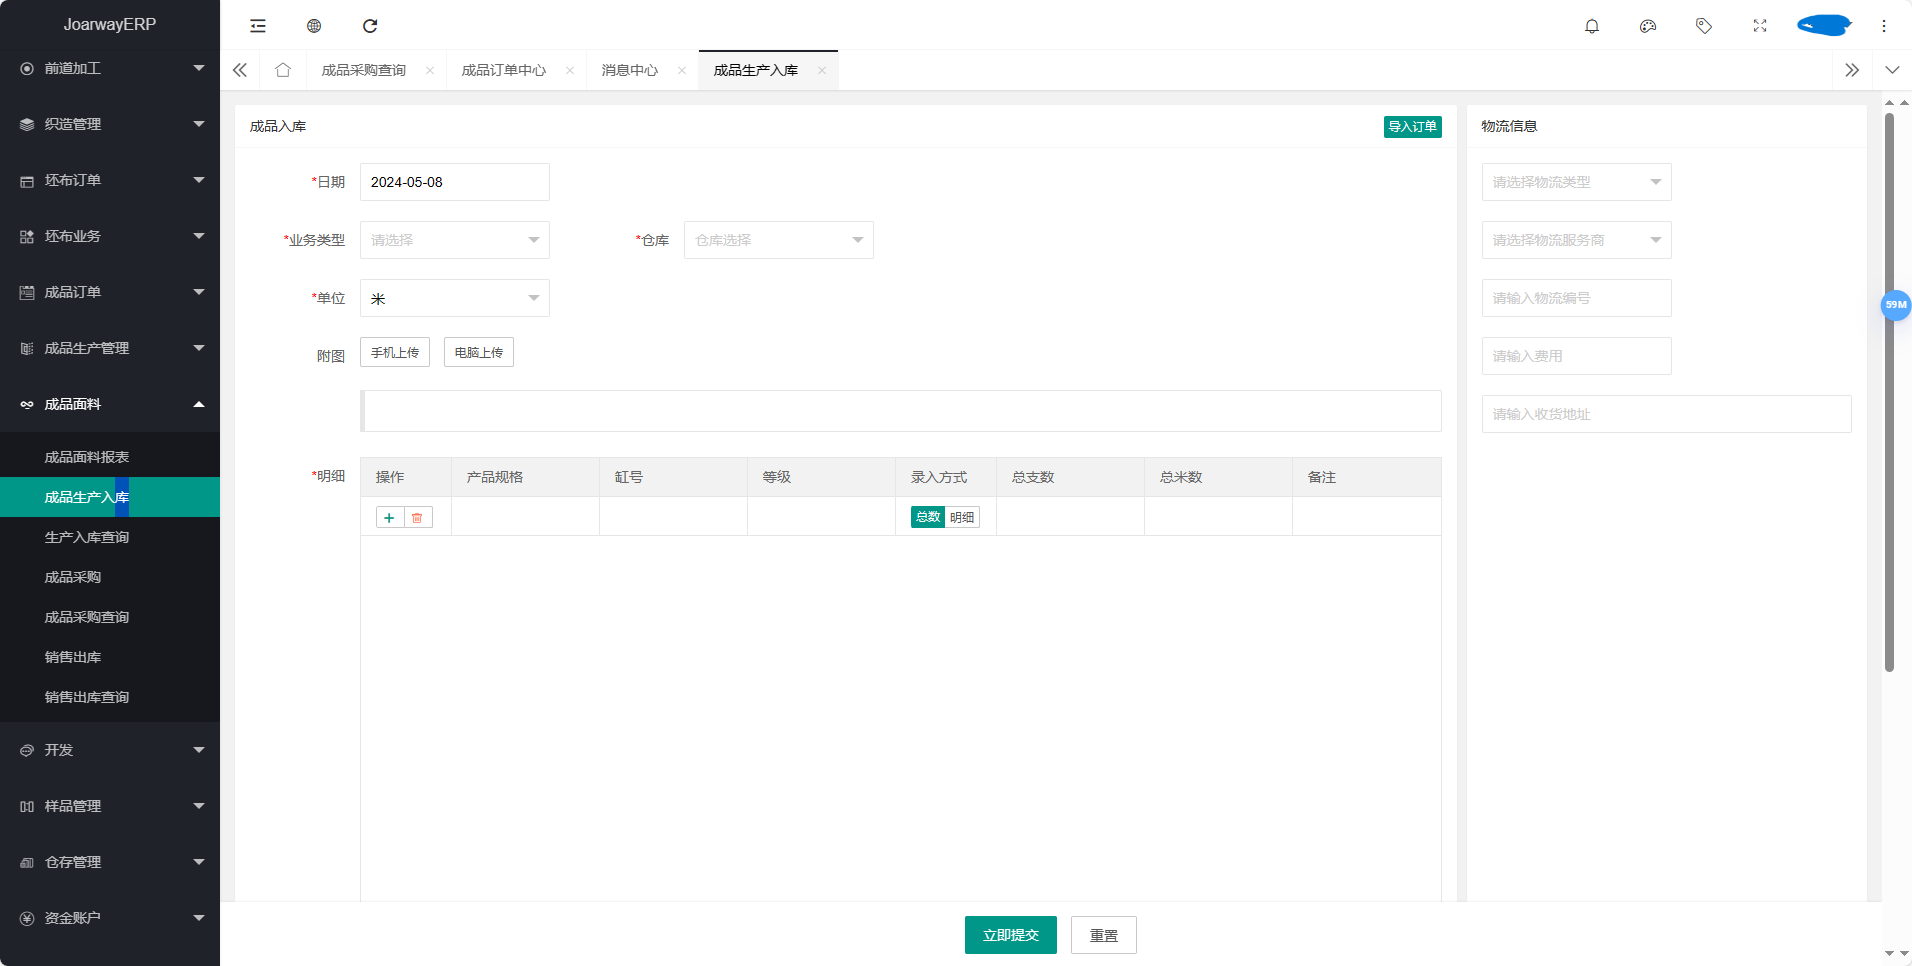Screen dimensions: 1912x966
Task: Expand 坯布订单 sidebar menu
Action: pyautogui.click(x=110, y=180)
